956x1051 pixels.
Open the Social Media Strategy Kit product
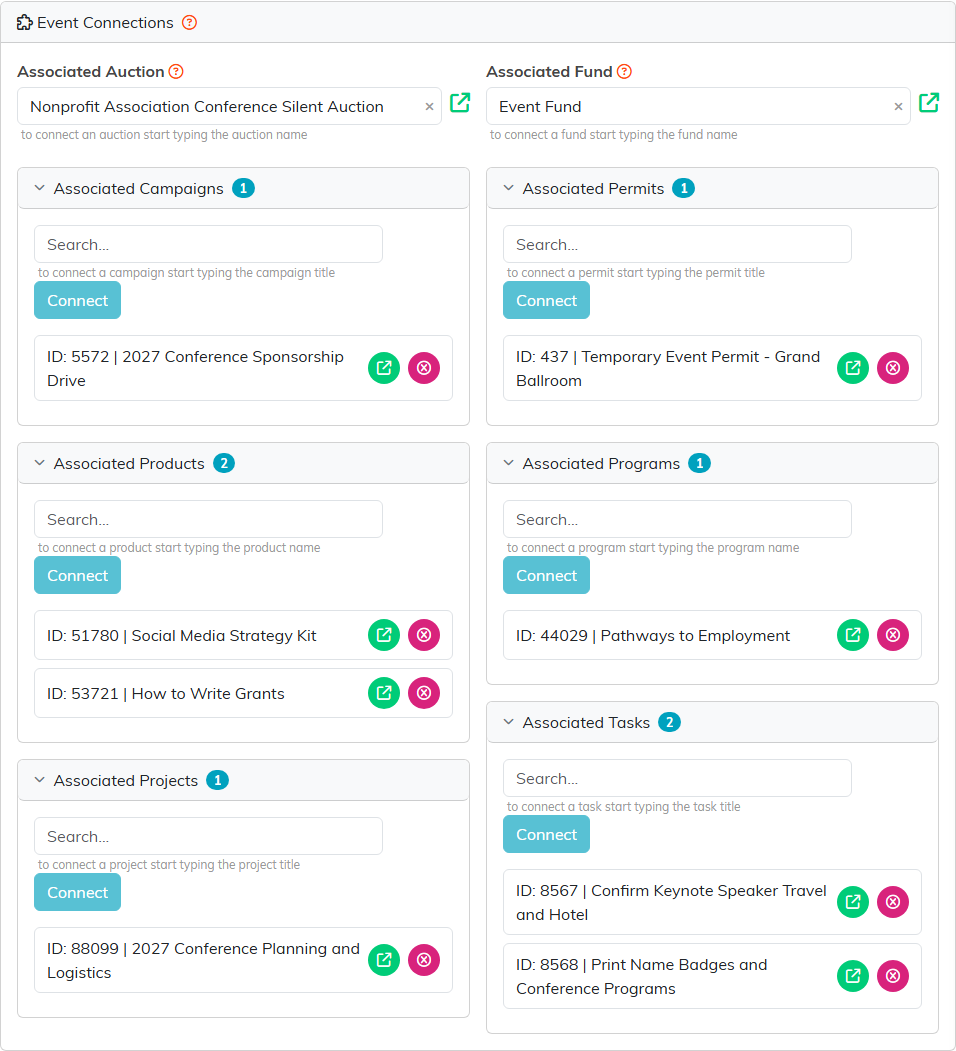[x=384, y=635]
